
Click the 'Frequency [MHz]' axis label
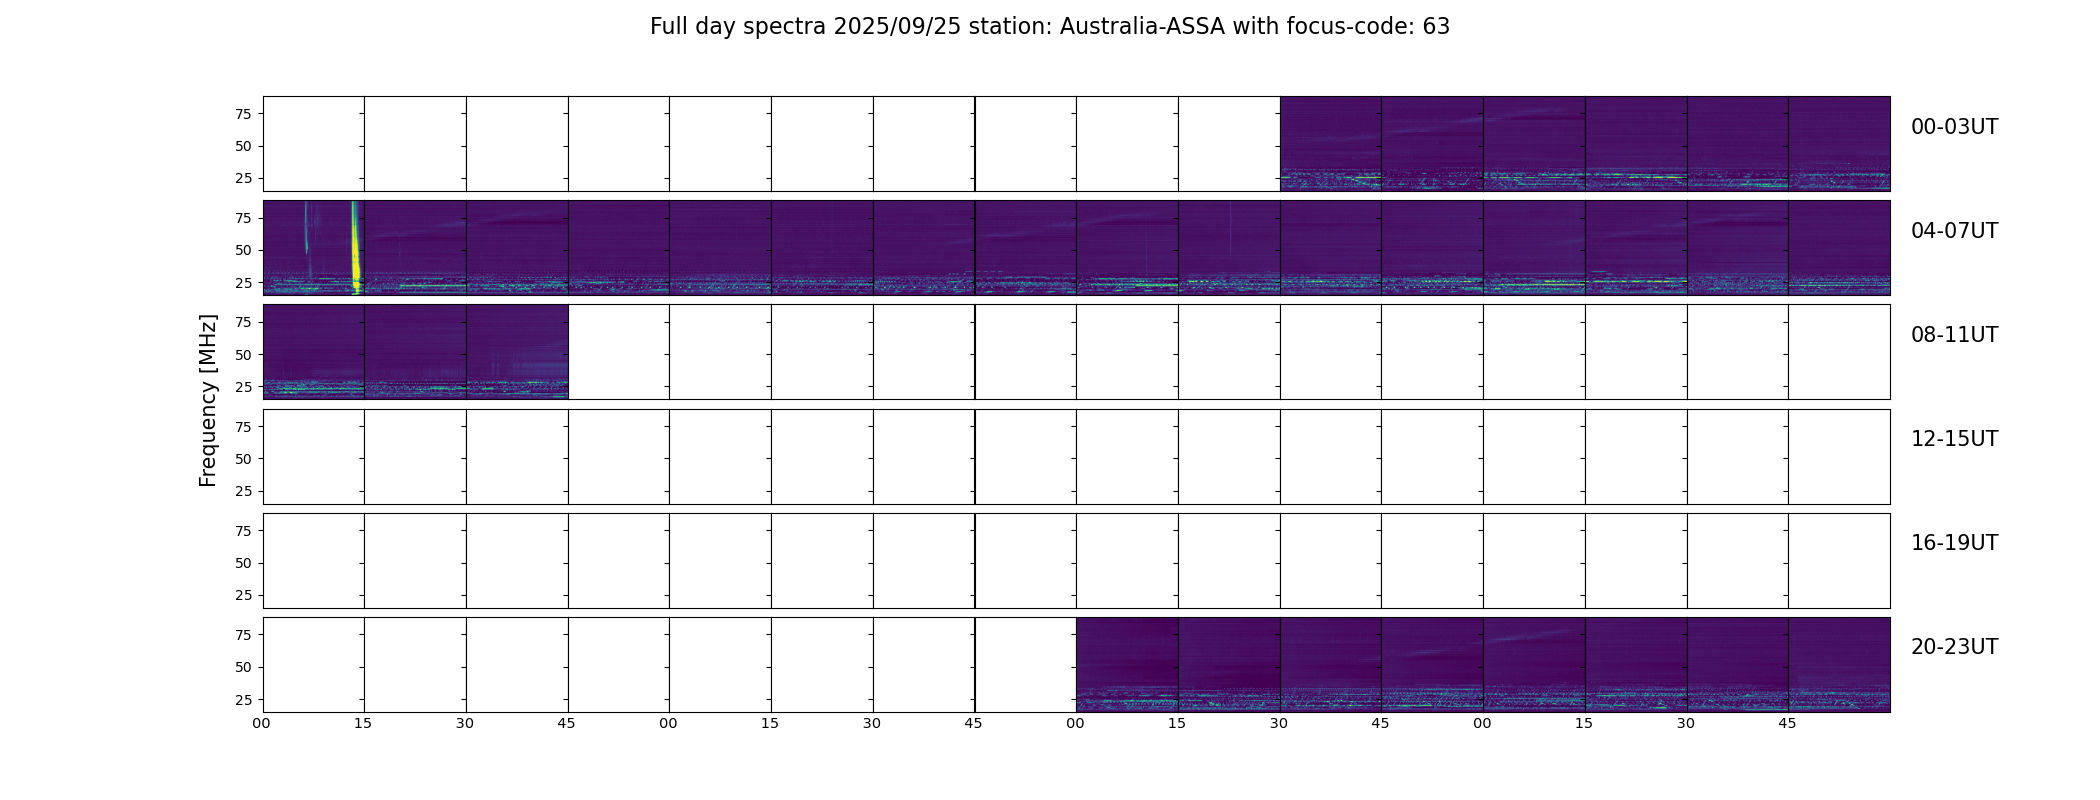click(208, 400)
